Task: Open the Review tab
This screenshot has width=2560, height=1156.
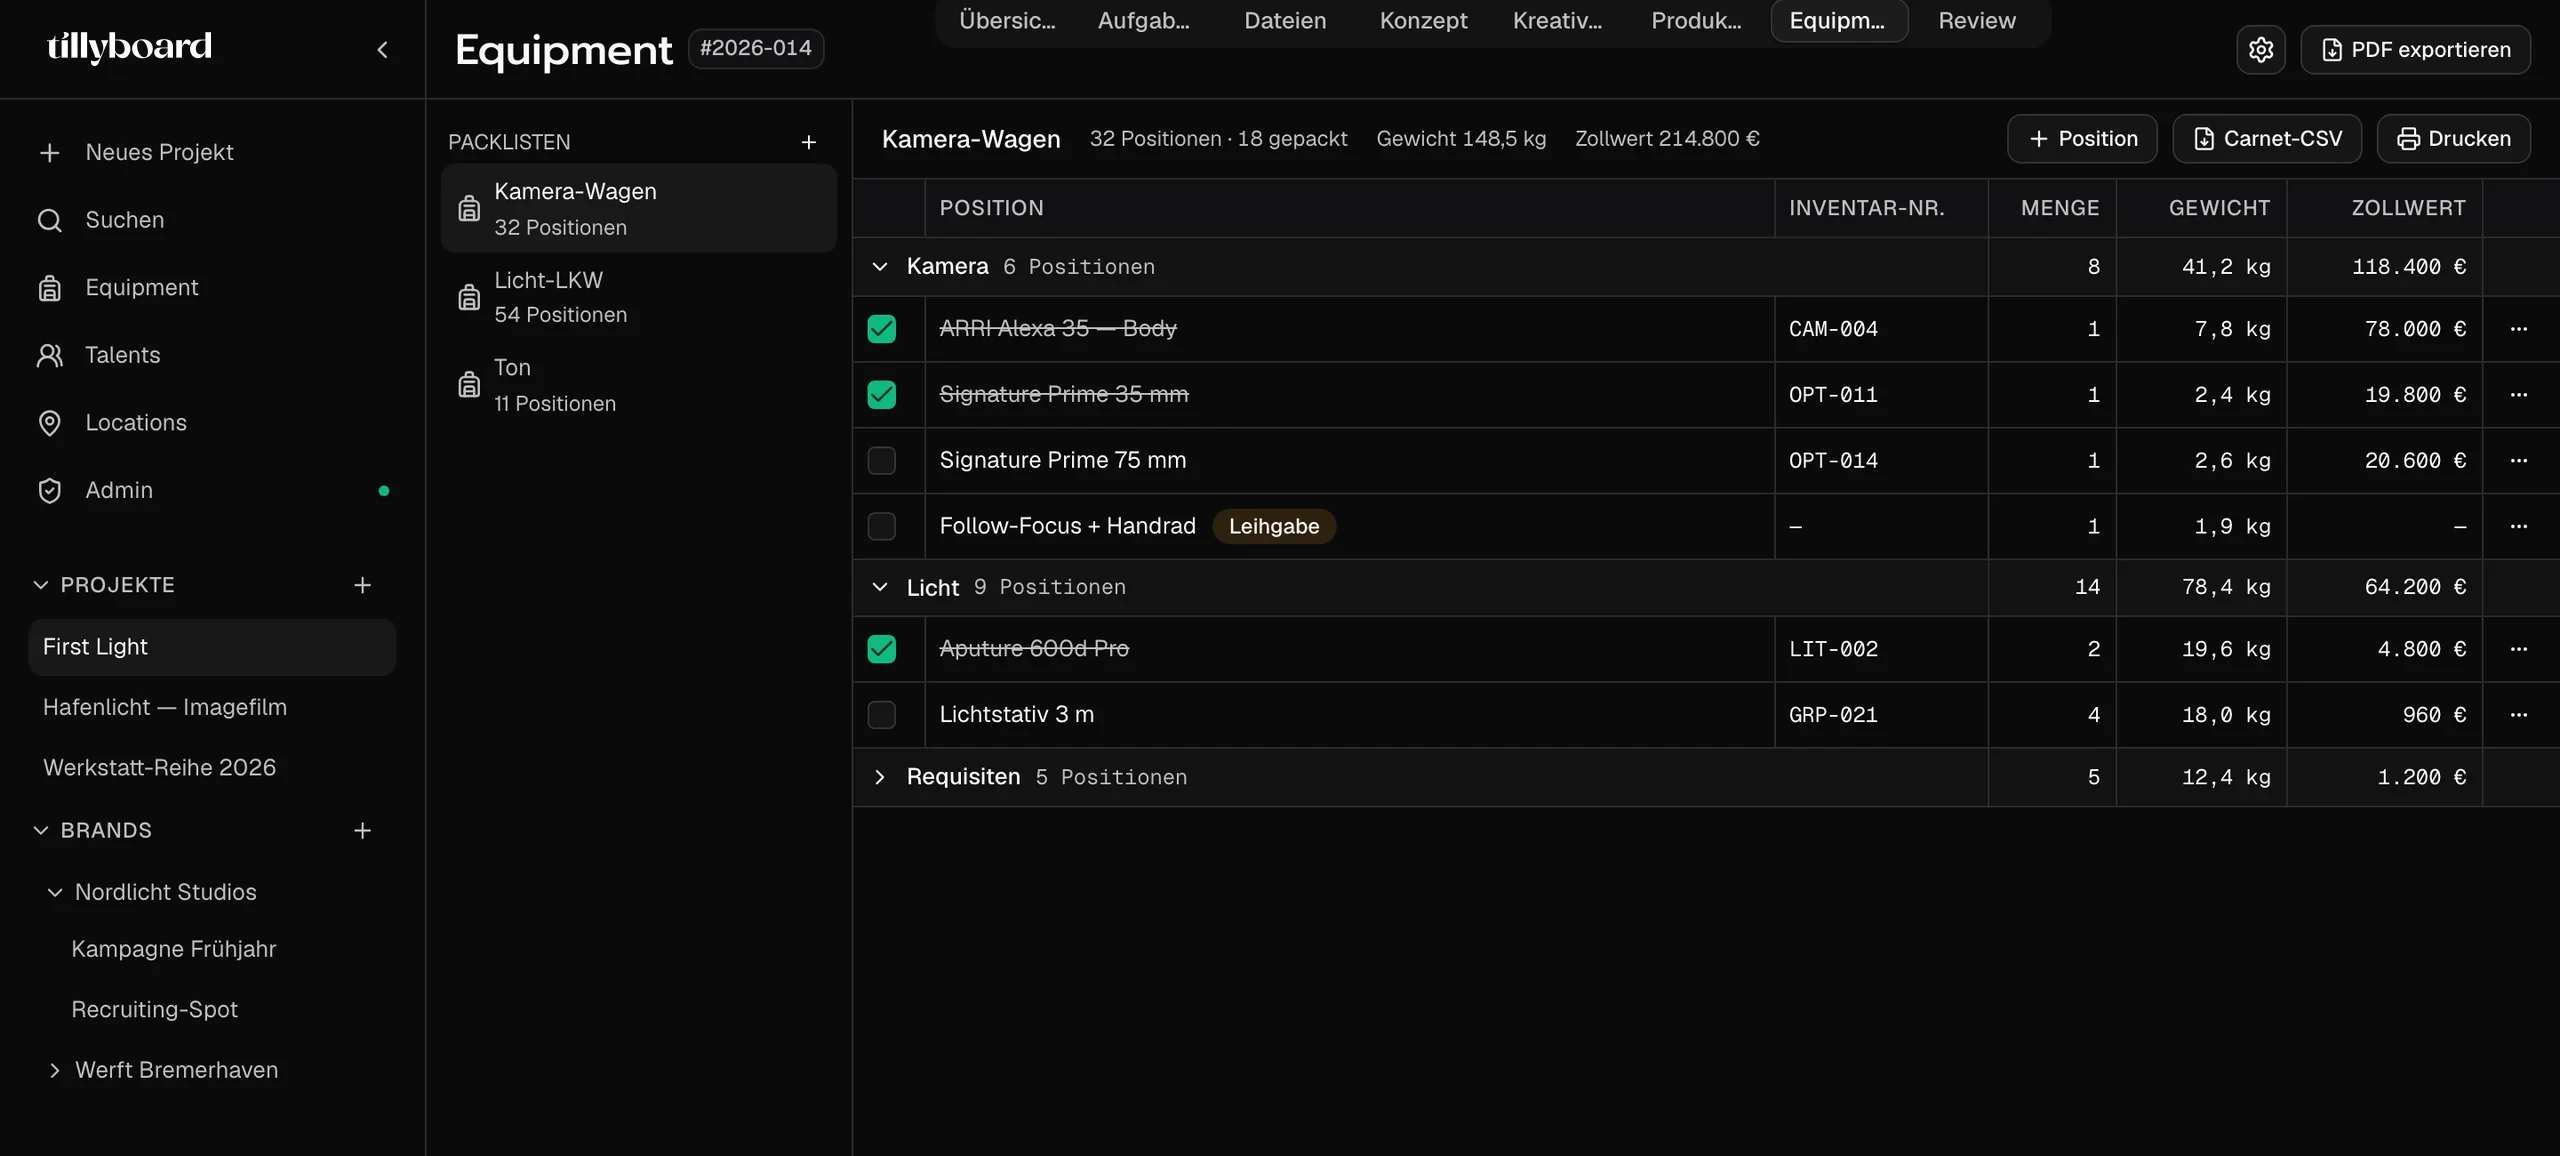Action: tap(1976, 21)
